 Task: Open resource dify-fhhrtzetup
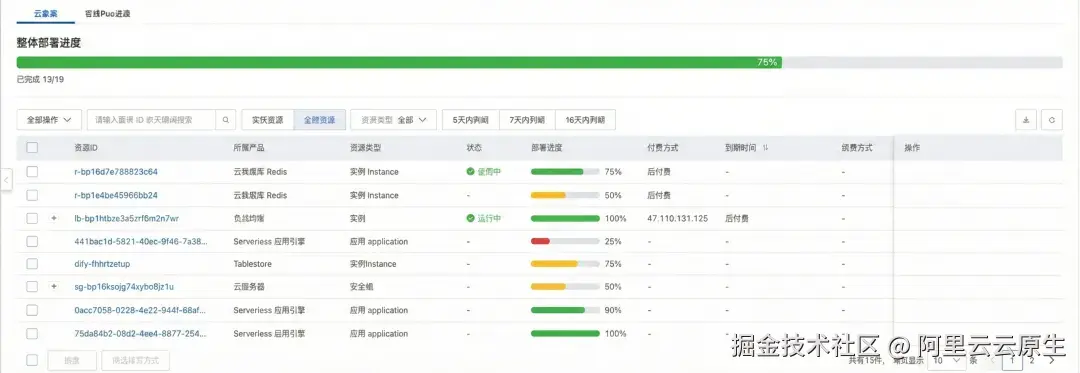102,264
